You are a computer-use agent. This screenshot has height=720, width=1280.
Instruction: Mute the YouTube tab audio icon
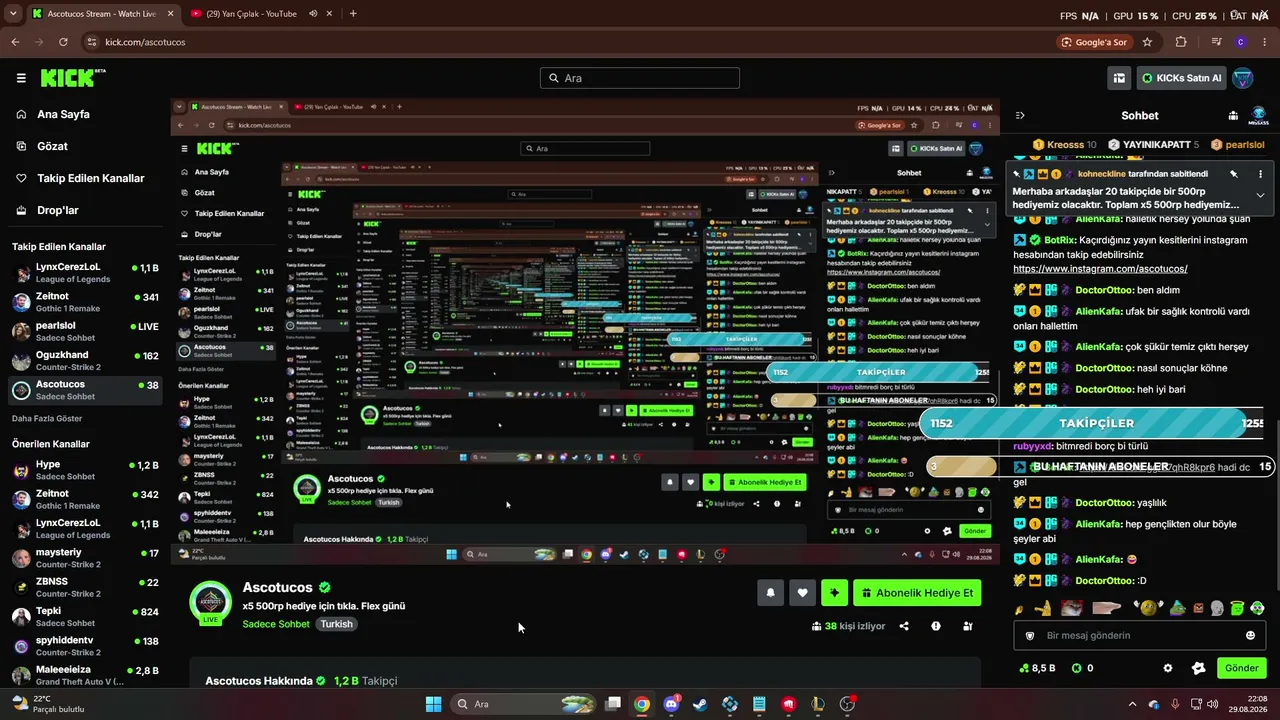tap(313, 14)
